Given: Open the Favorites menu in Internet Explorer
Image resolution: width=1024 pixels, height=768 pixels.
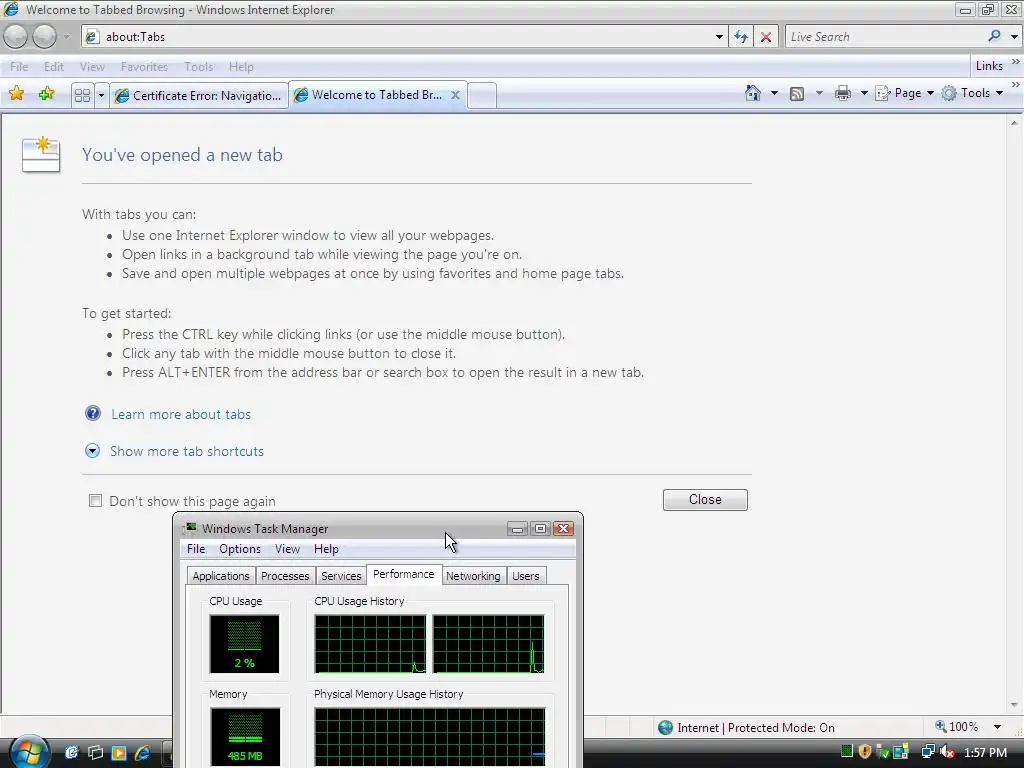Looking at the screenshot, I should [x=144, y=67].
